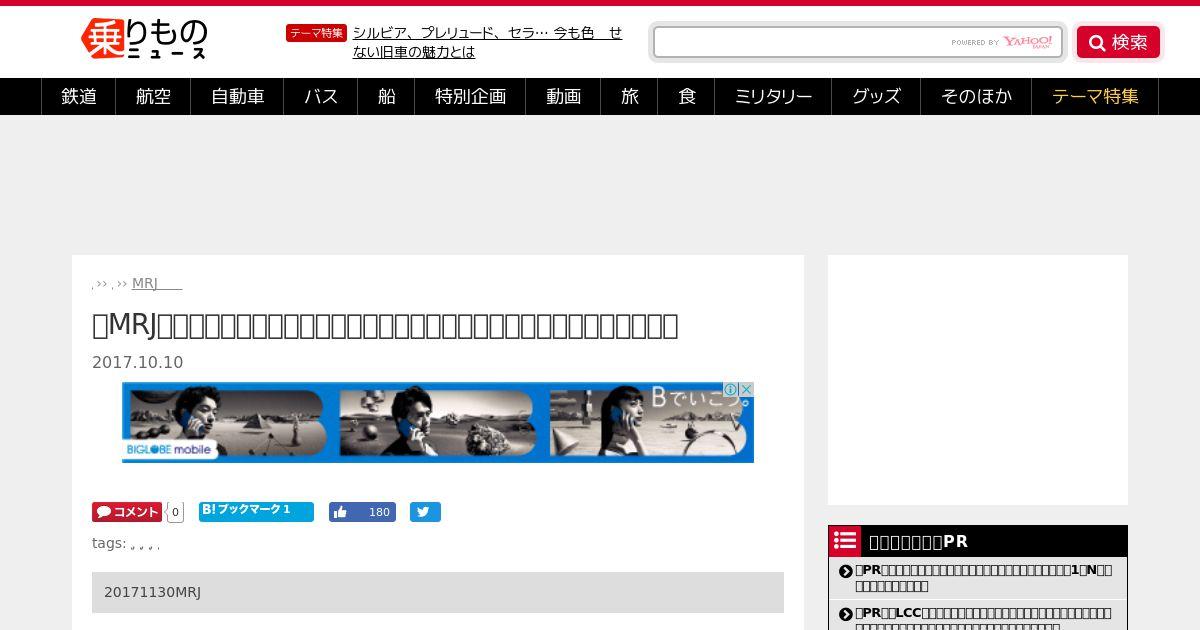Click the 乗りものニュース site logo
1200x630 pixels.
(144, 40)
